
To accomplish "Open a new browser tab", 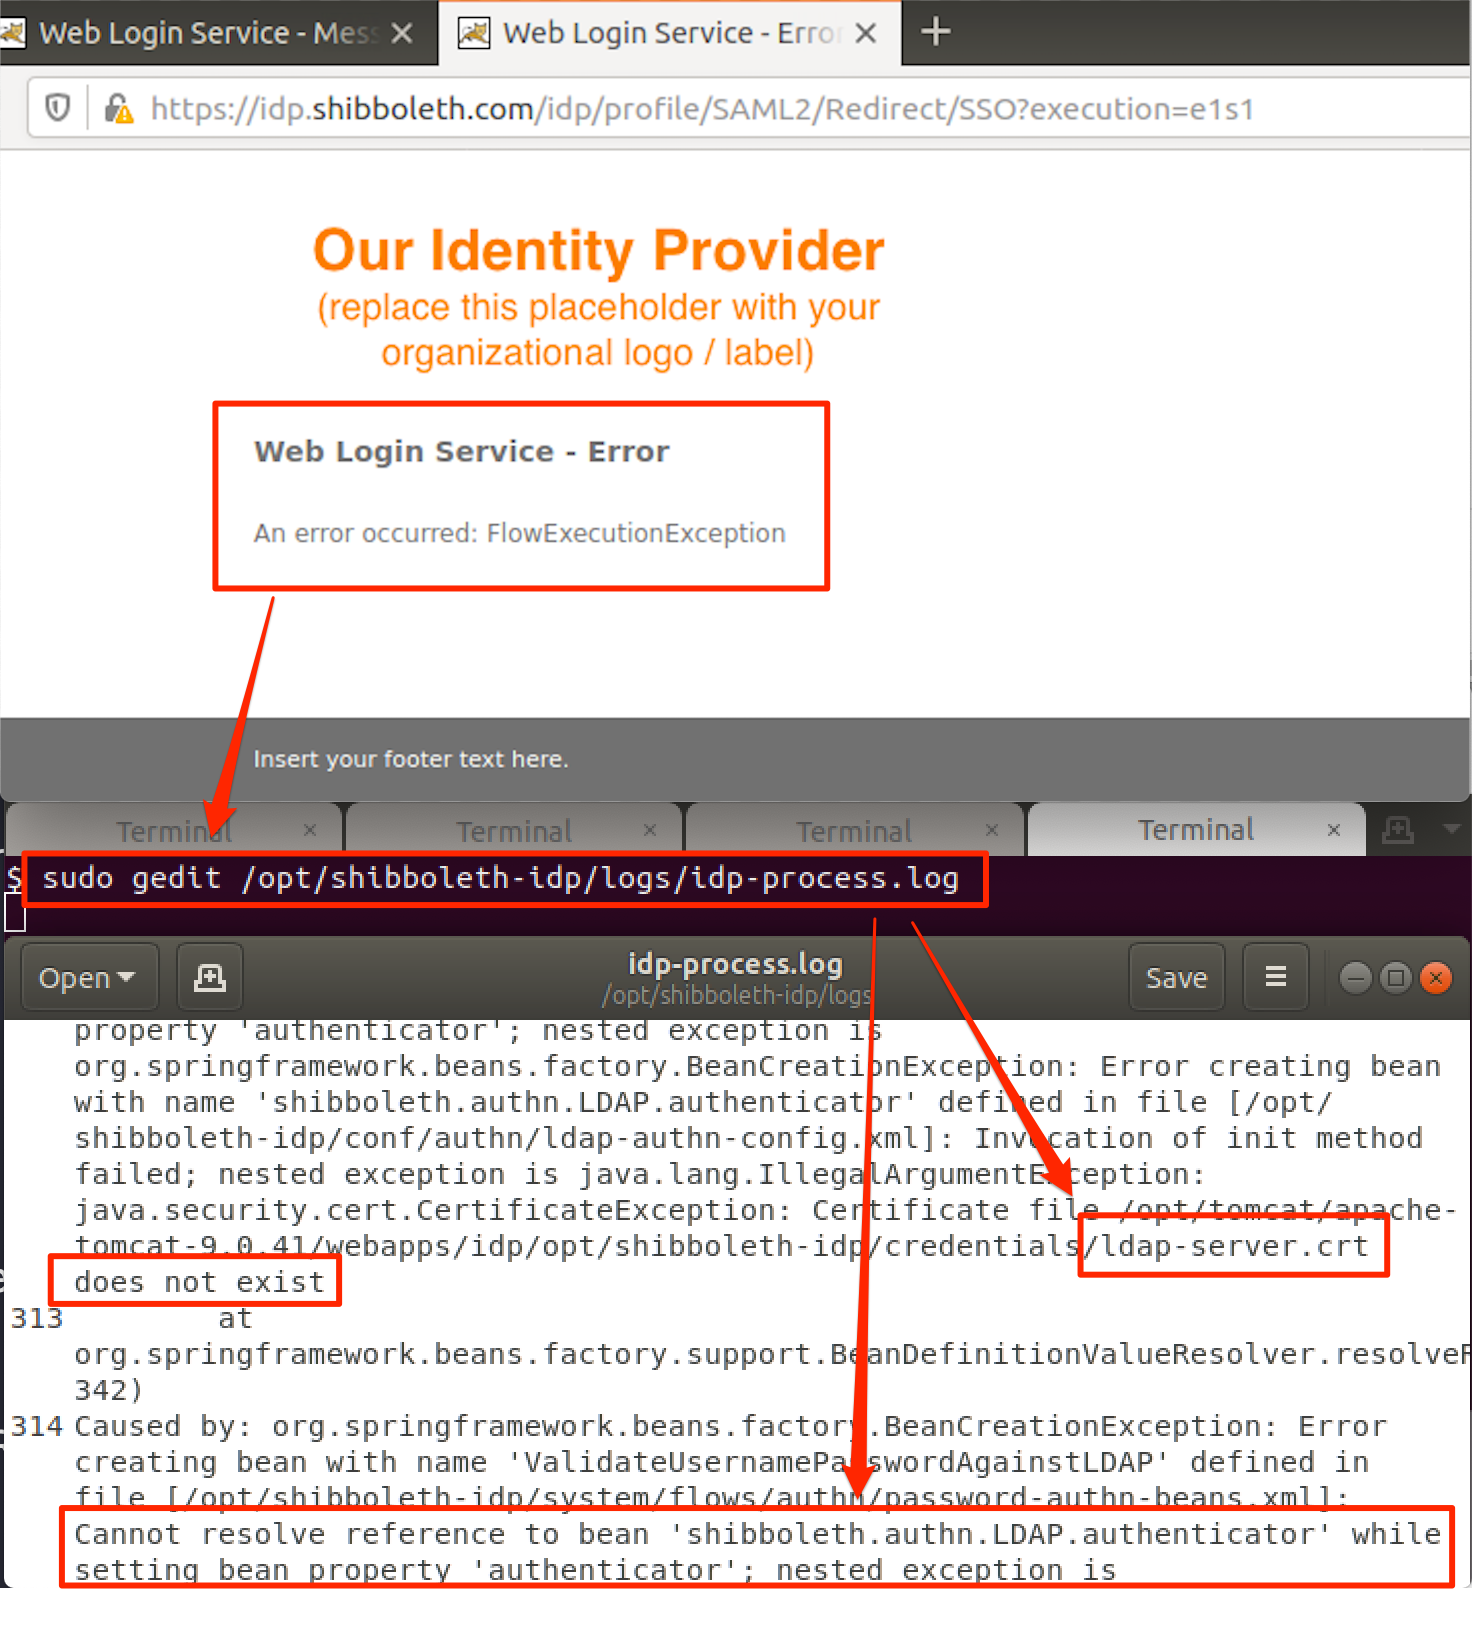I will [x=935, y=33].
